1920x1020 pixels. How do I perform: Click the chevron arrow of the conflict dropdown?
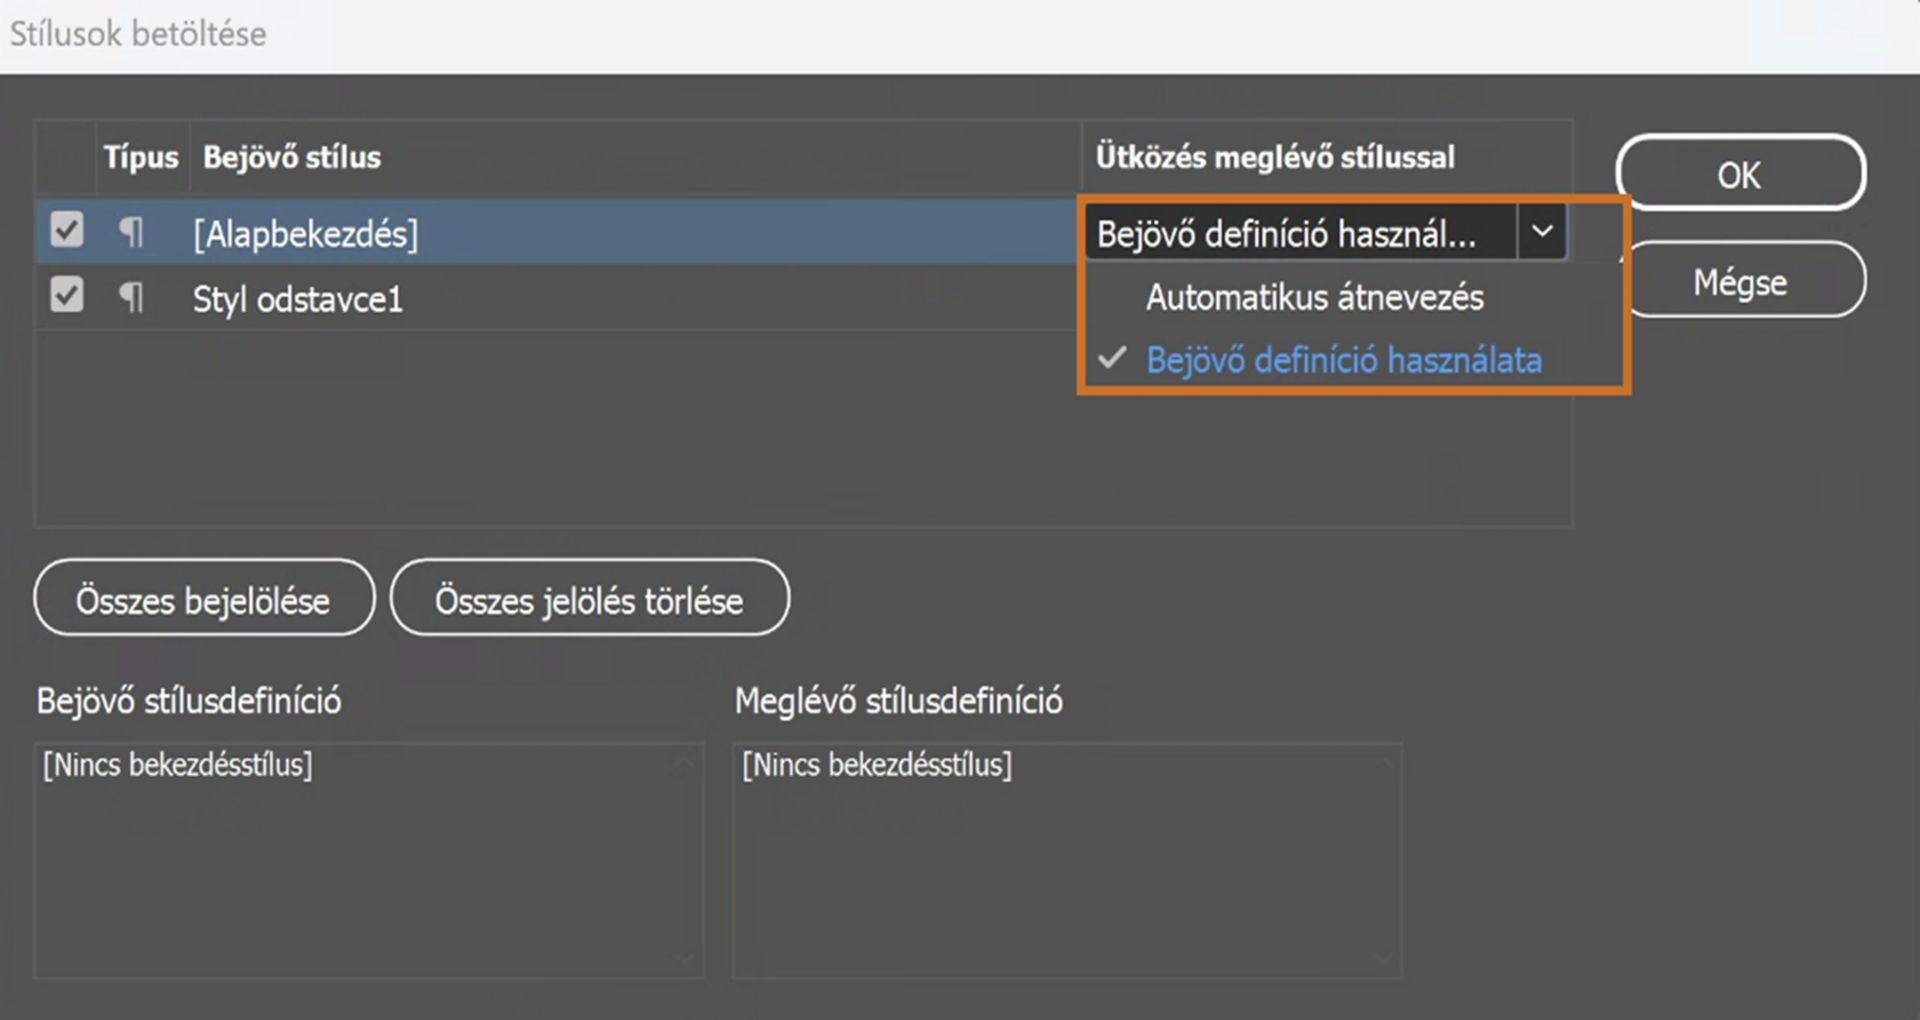pyautogui.click(x=1542, y=232)
